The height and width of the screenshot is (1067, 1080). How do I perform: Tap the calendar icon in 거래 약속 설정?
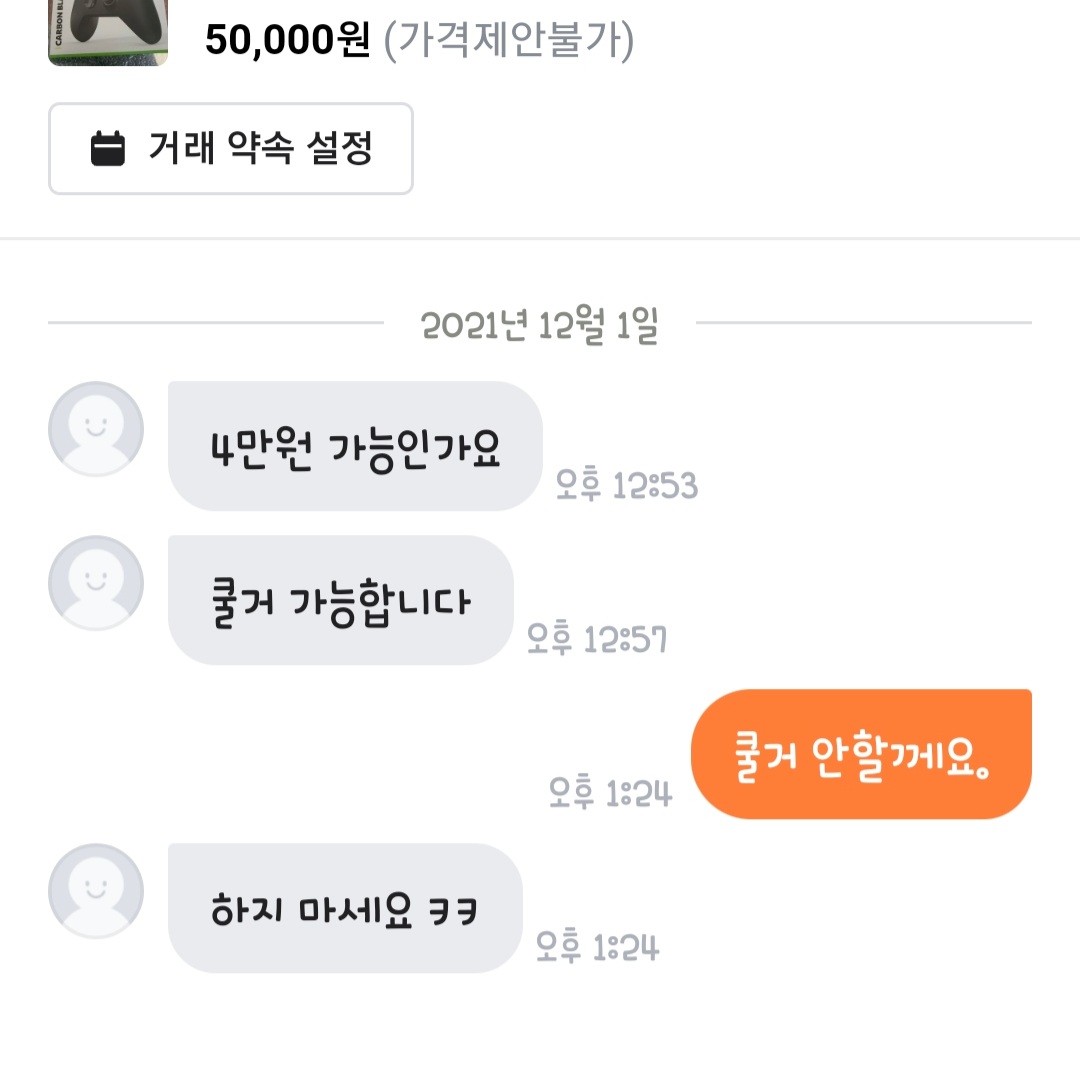108,149
